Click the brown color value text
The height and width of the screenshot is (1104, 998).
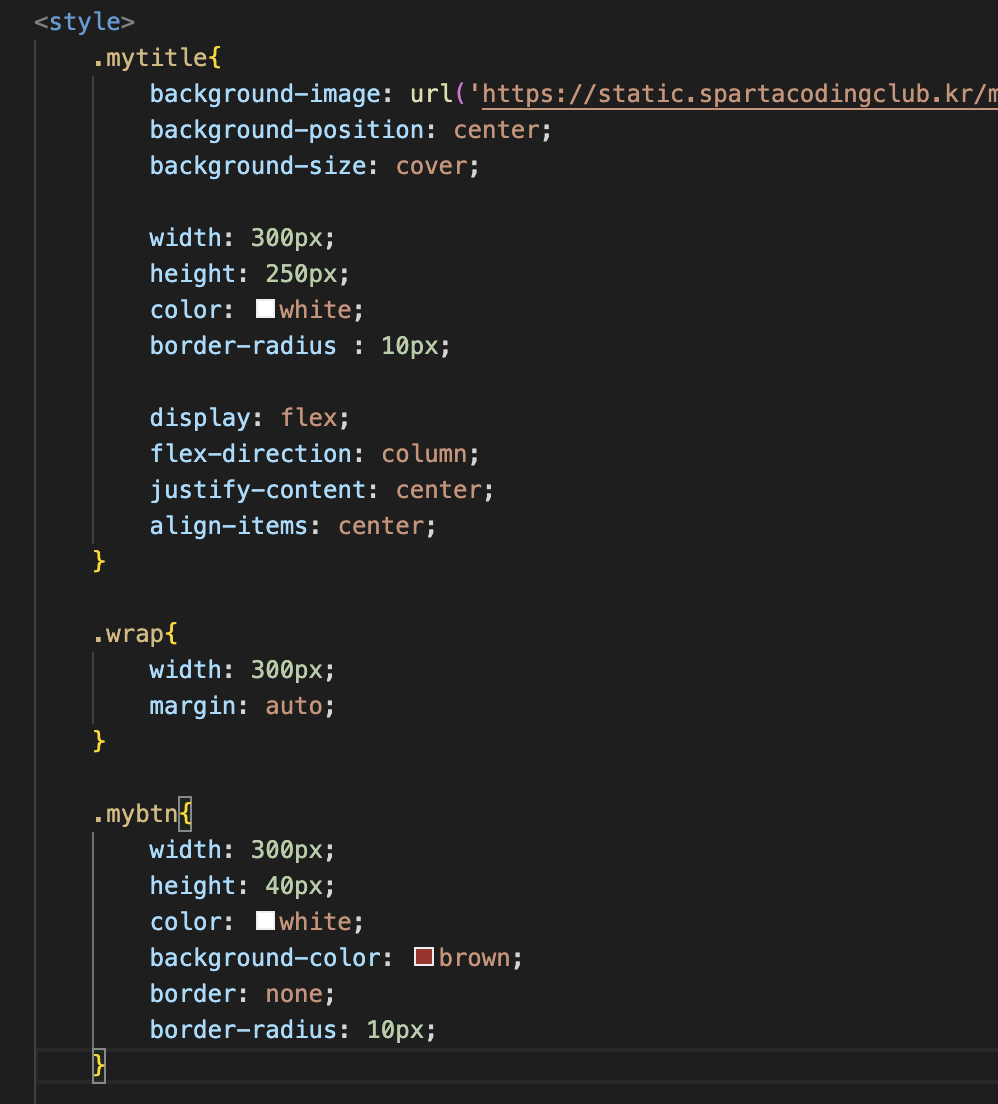[x=474, y=958]
